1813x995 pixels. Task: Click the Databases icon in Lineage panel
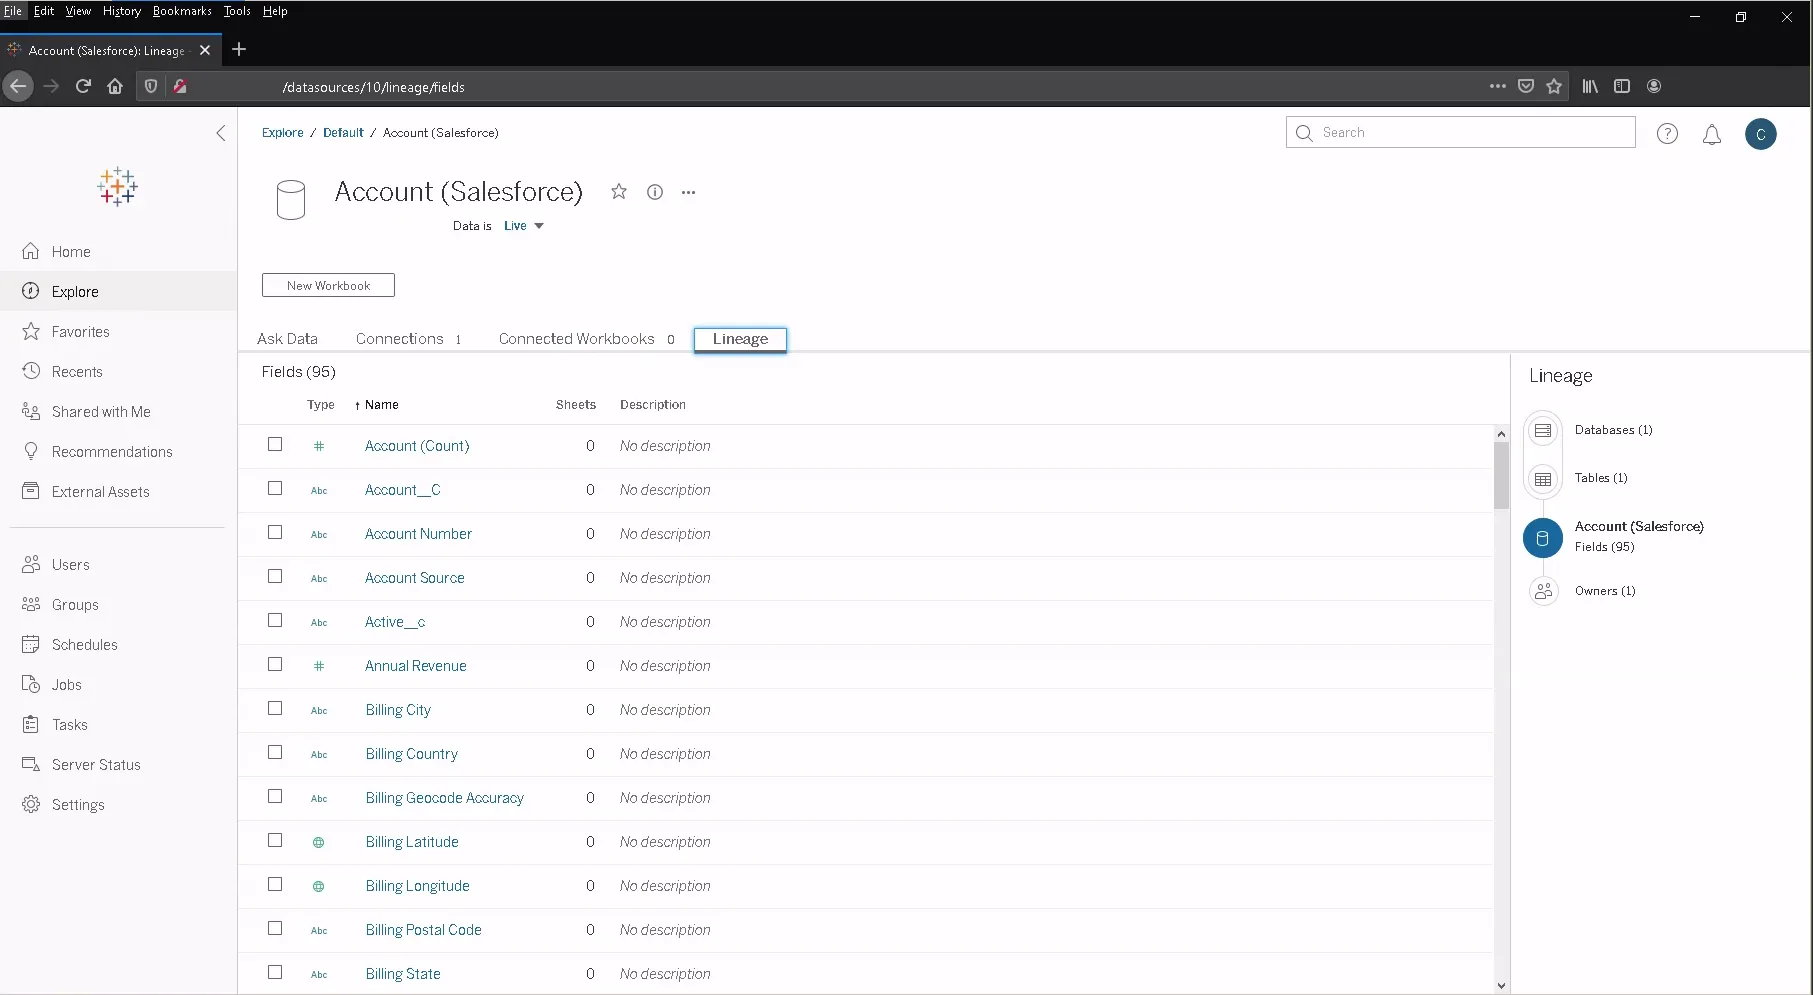1543,429
